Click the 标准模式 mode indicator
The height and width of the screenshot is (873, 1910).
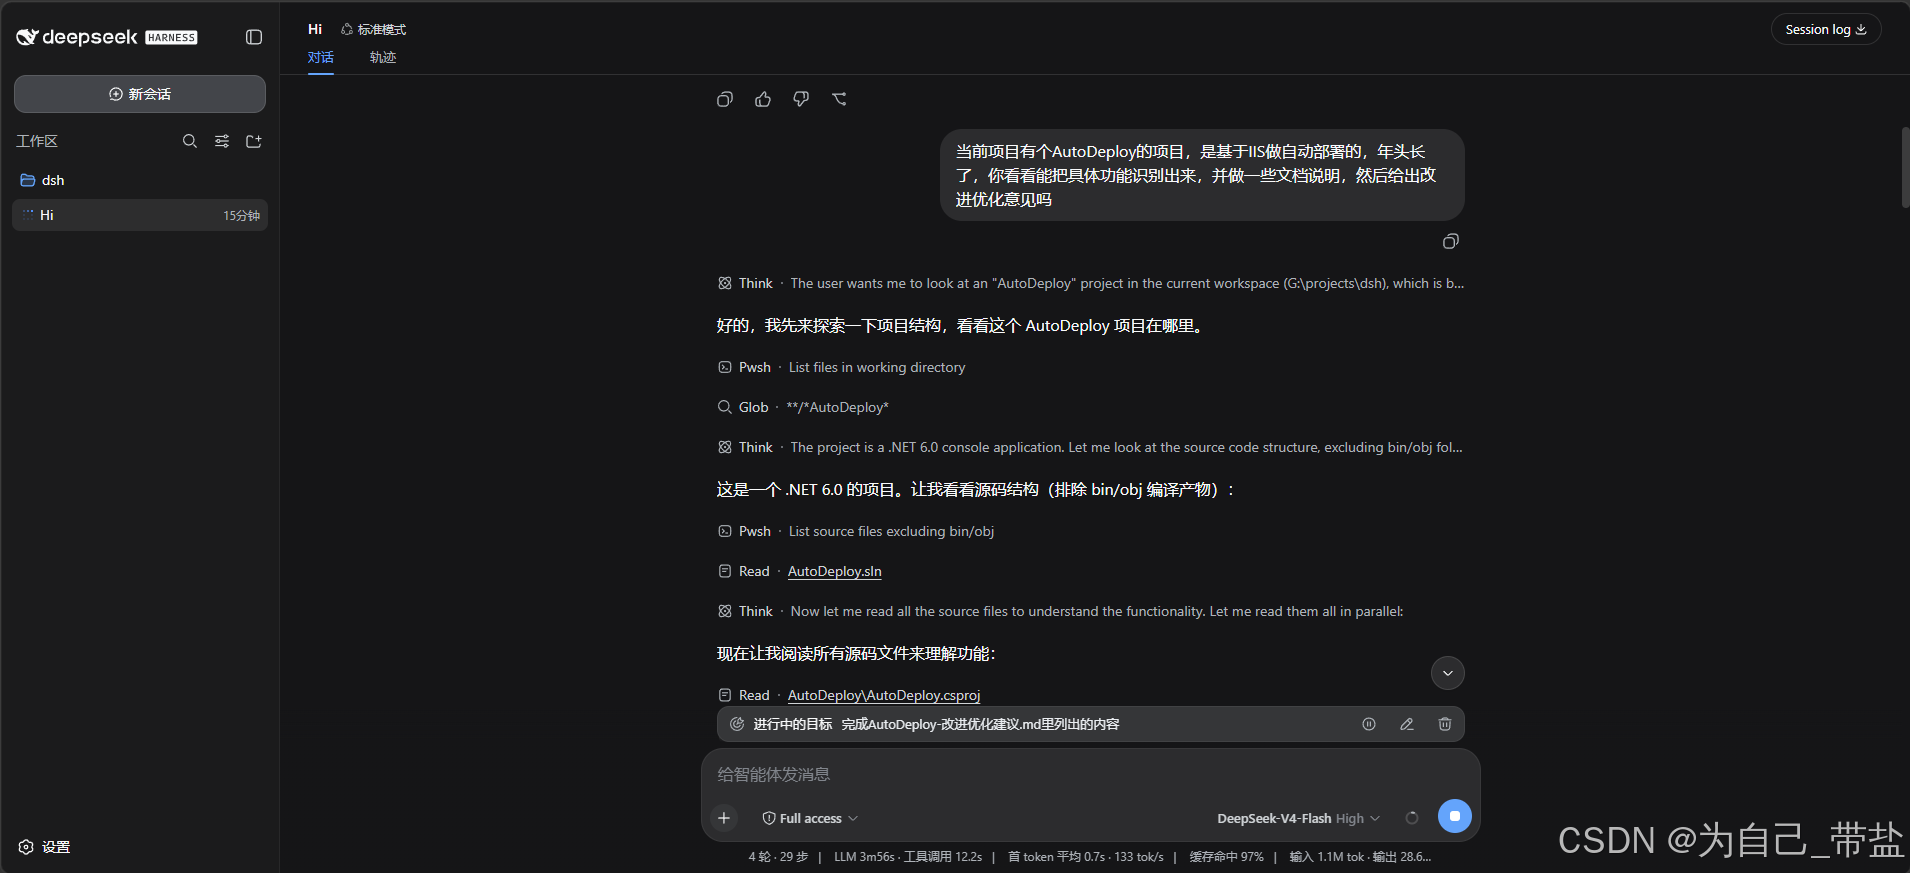(374, 29)
